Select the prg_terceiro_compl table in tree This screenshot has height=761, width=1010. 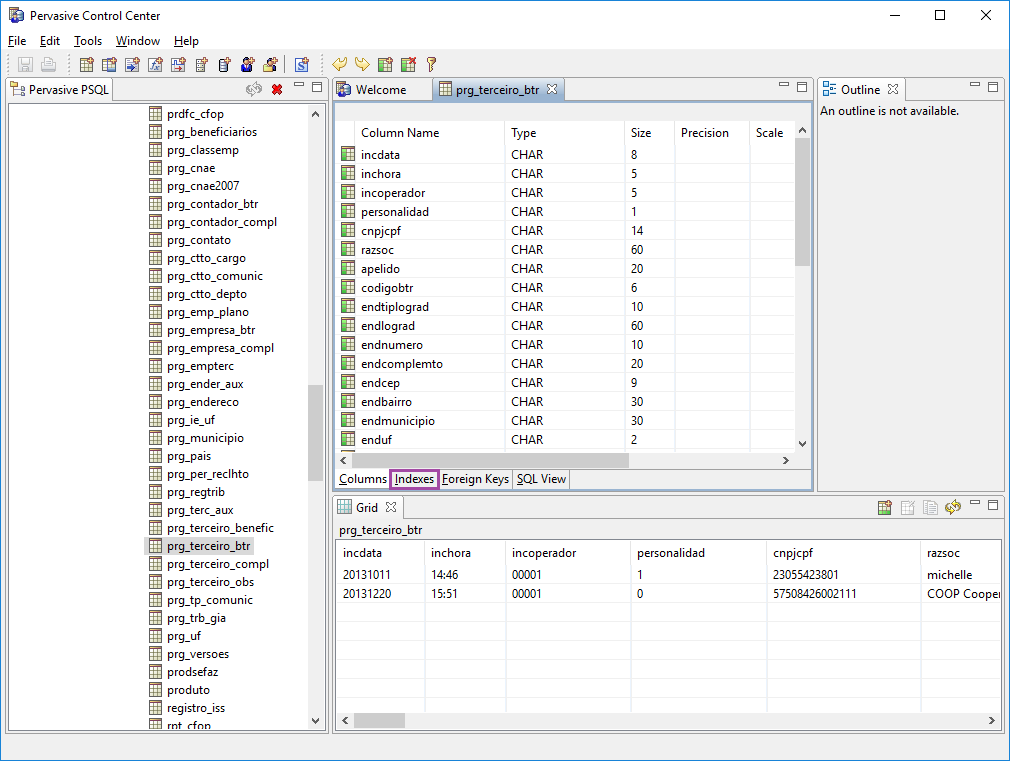tap(218, 564)
